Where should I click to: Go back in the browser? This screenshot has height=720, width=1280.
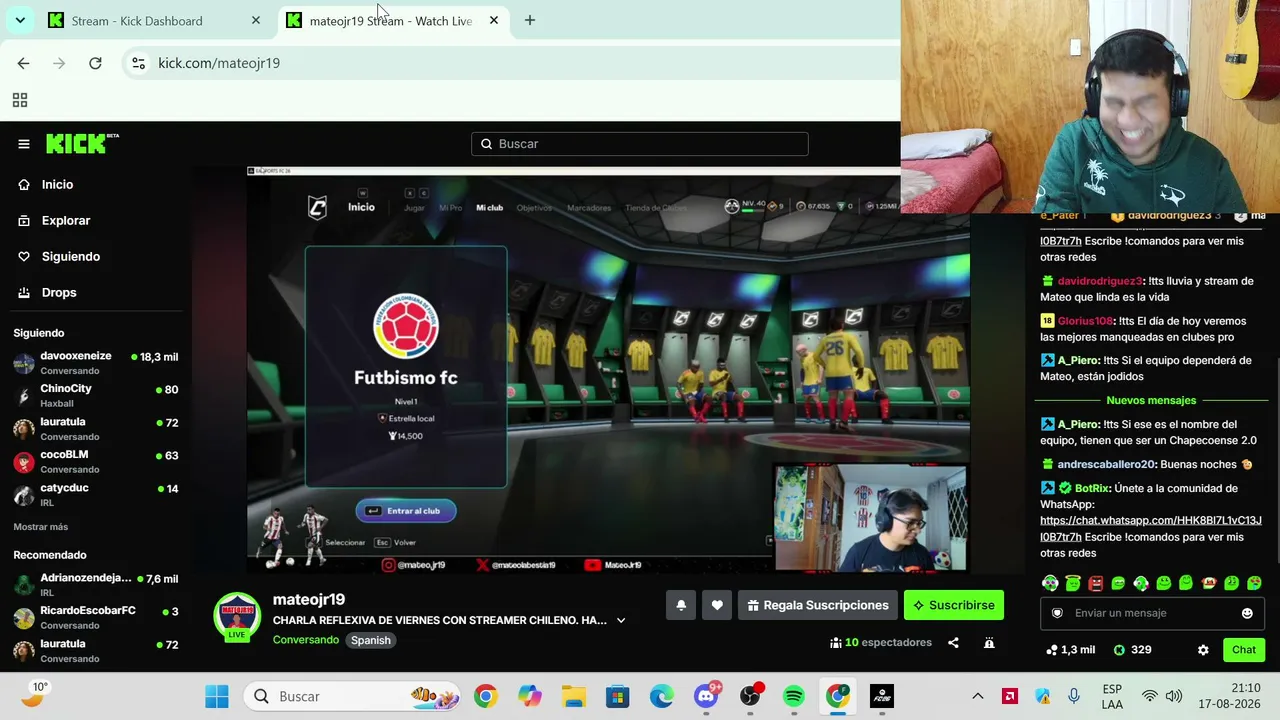[24, 63]
